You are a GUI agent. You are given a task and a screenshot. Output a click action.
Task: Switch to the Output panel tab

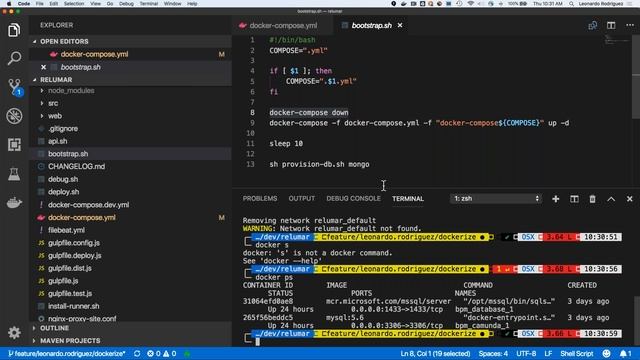click(302, 199)
